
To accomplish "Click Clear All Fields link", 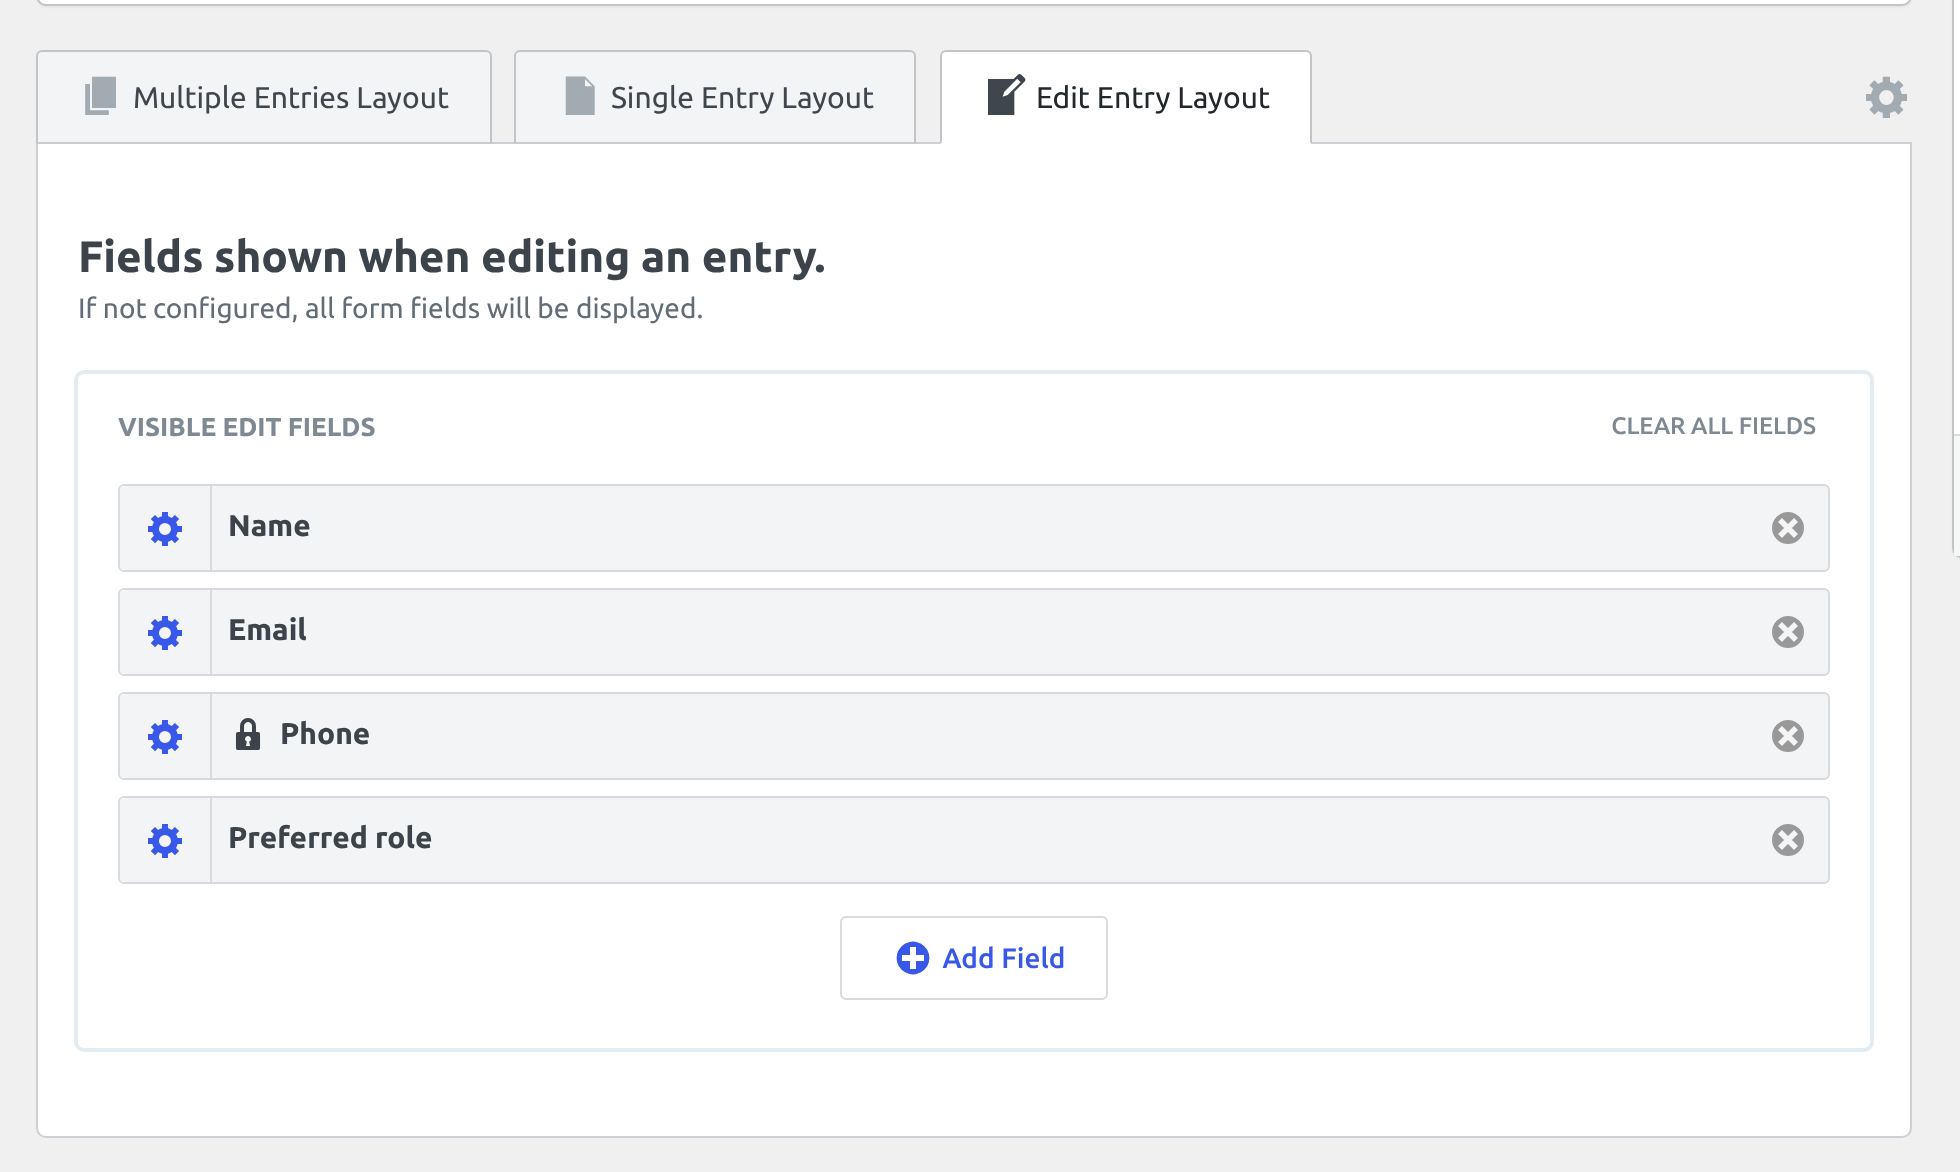I will (1713, 426).
